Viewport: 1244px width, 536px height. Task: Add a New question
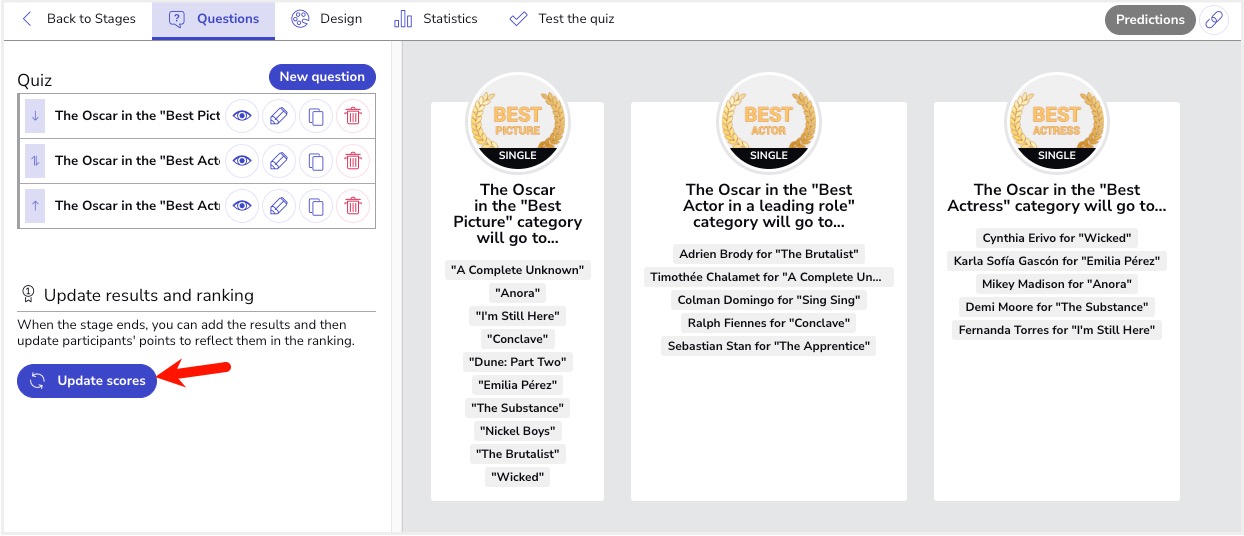click(322, 77)
